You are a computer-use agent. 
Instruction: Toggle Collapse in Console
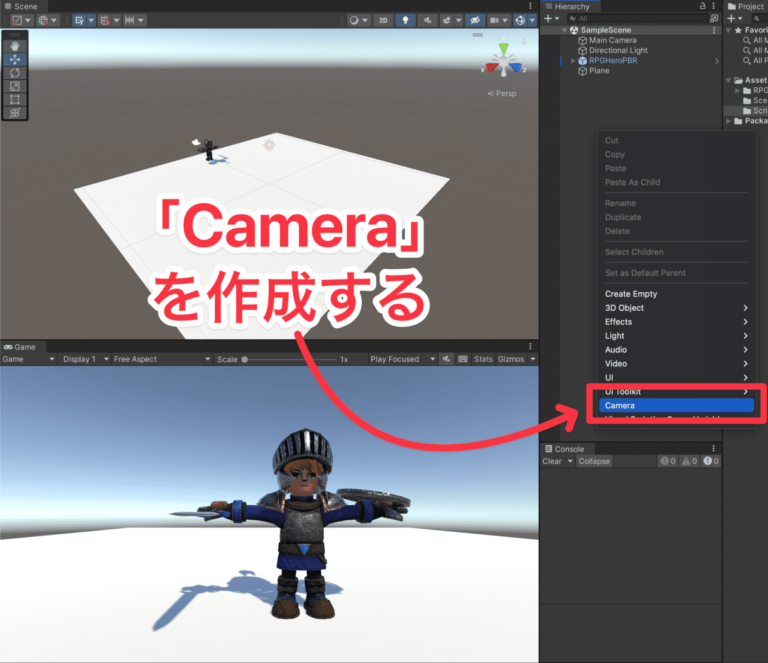point(594,461)
